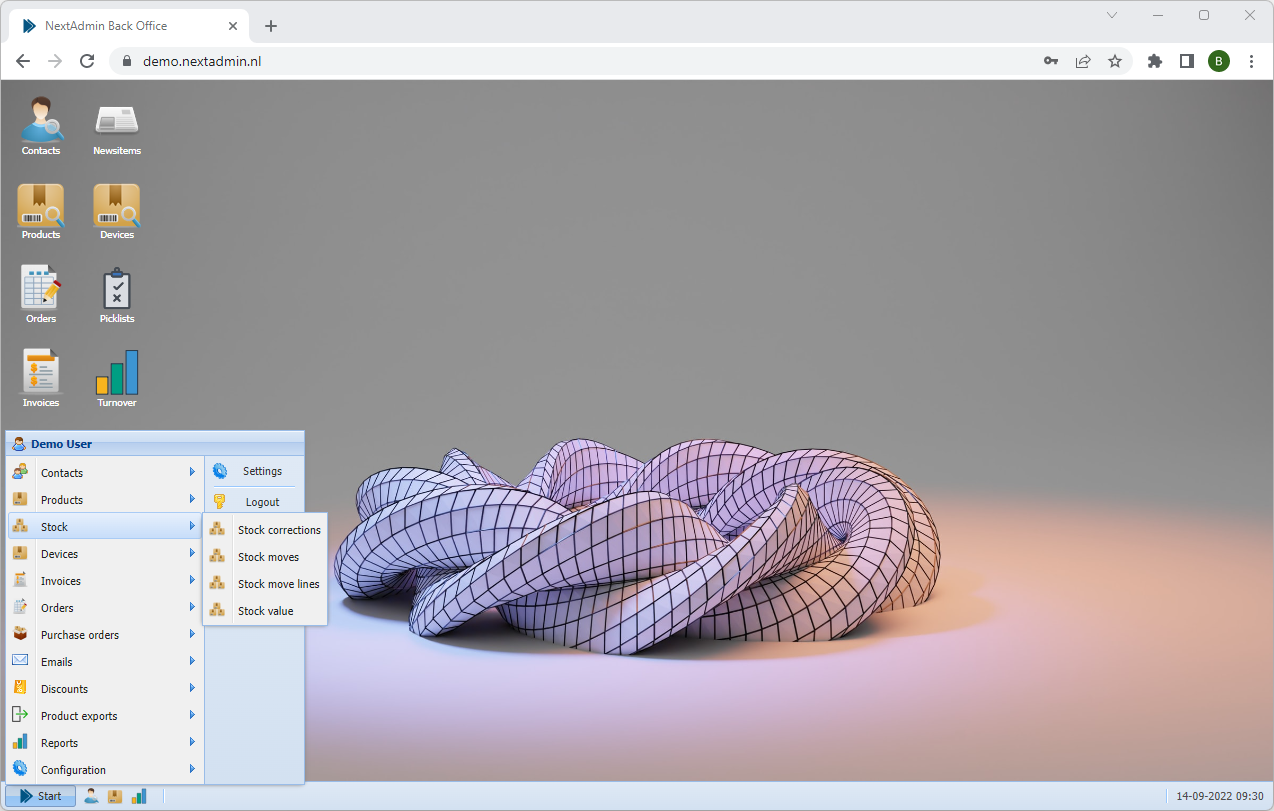Select Product exports in the start menu

tap(105, 716)
